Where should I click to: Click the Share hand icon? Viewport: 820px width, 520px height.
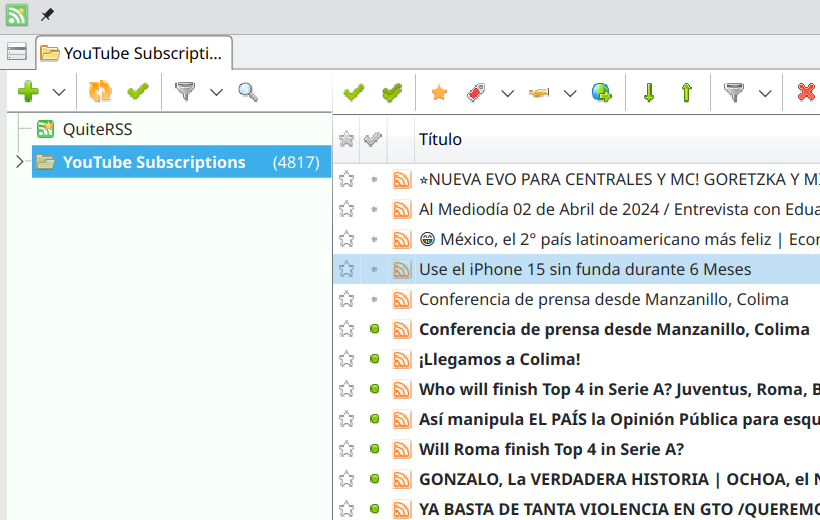pyautogui.click(x=539, y=93)
